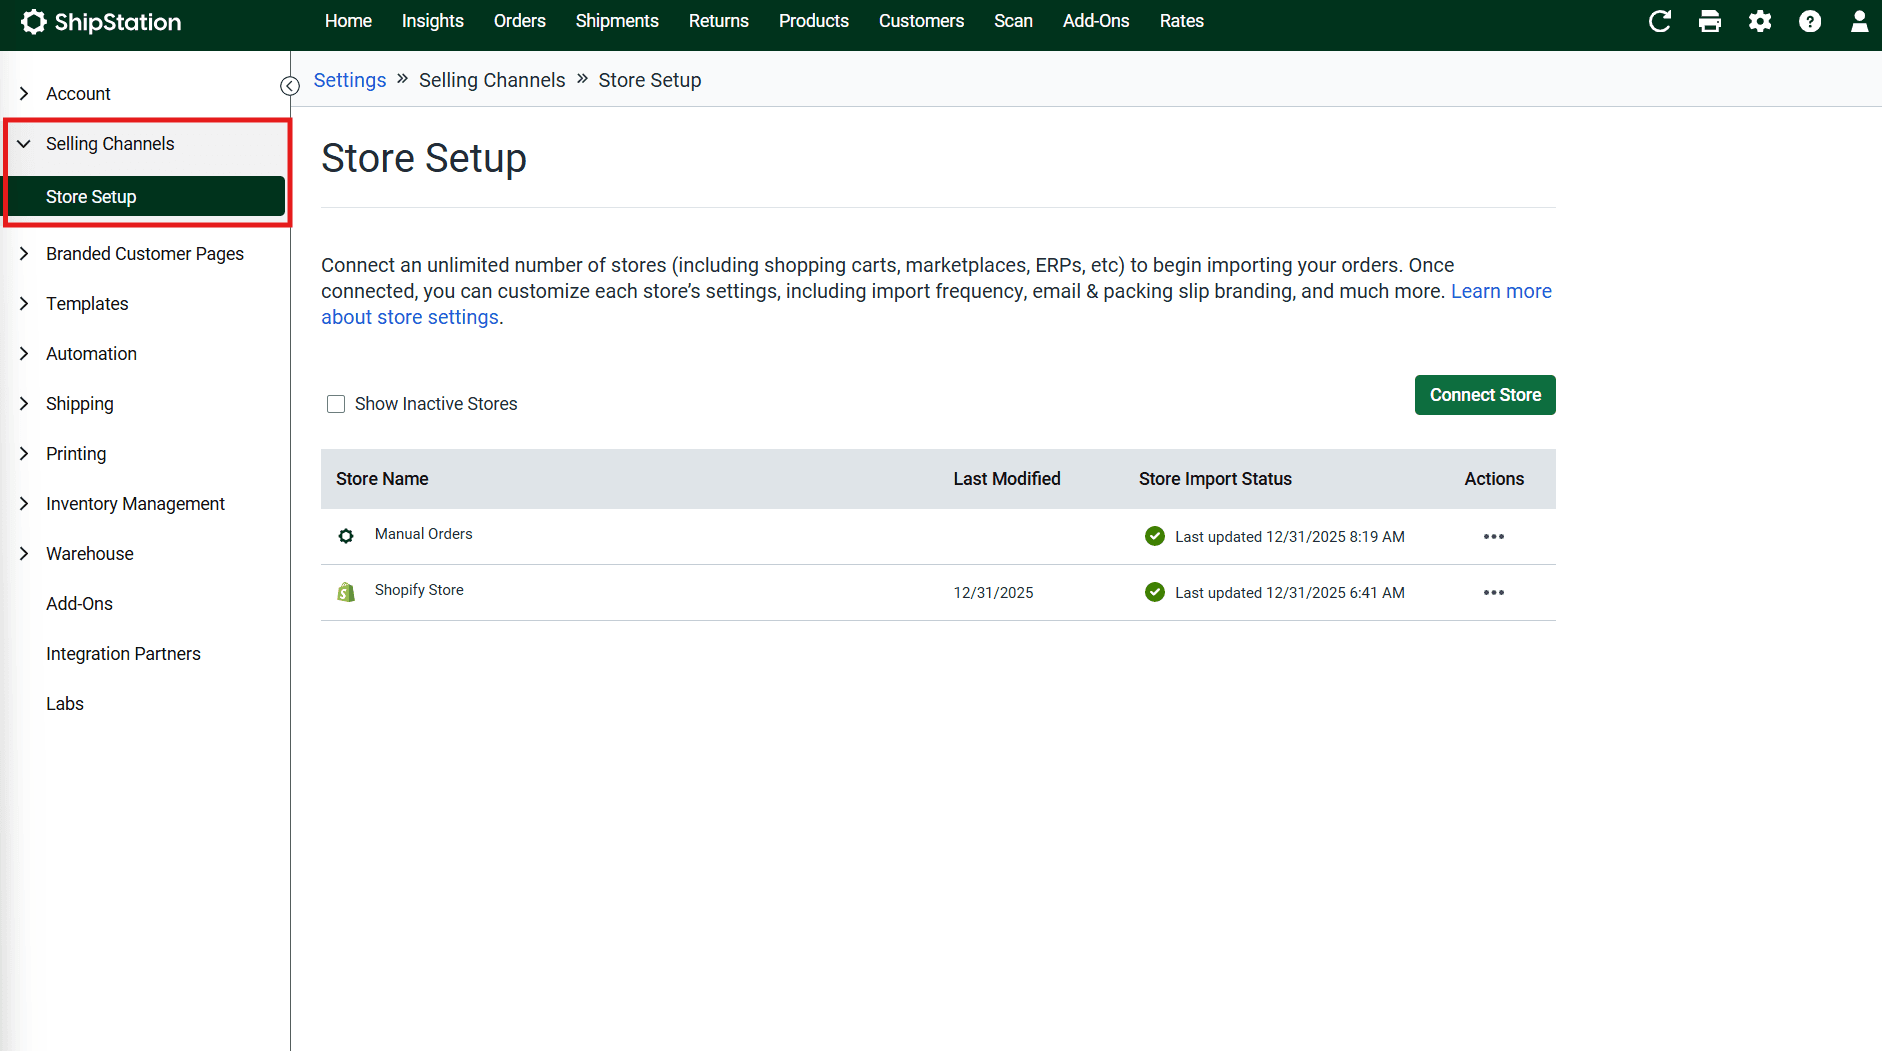
Task: Open the user profile icon
Action: (1859, 21)
